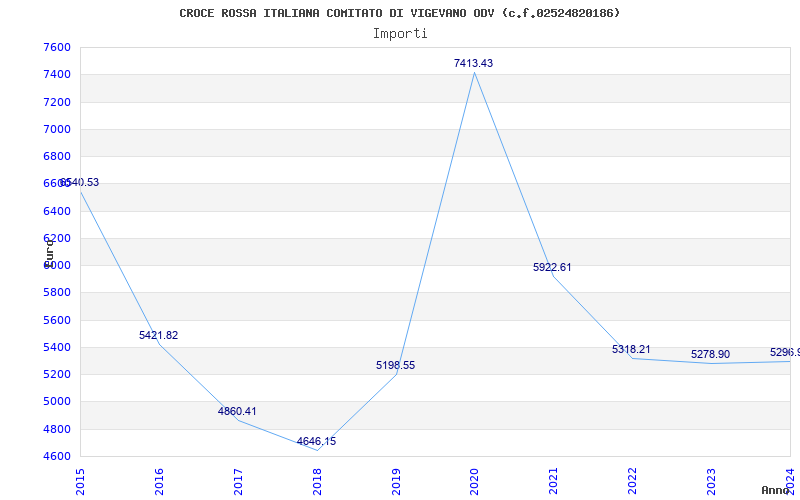Click the 2016 x-axis label
800x500 pixels.
tap(159, 481)
